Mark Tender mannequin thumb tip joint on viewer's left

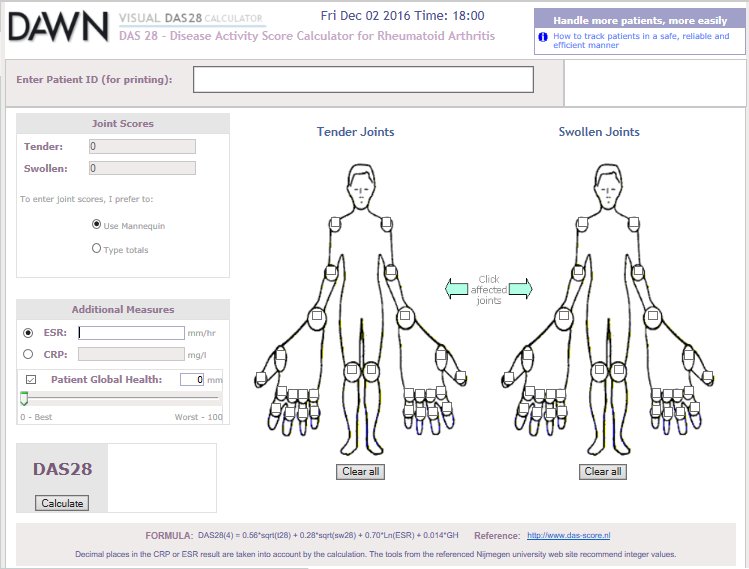coord(261,377)
